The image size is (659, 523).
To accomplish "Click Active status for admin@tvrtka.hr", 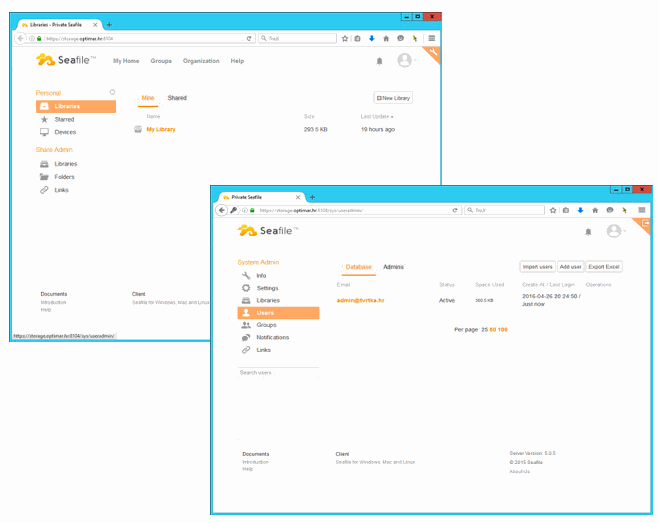I will point(447,301).
